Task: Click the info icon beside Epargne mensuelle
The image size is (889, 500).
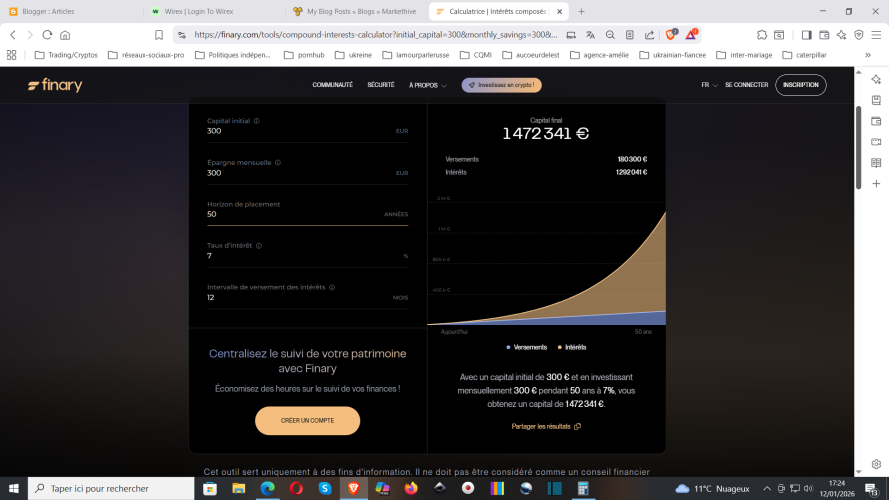Action: [277, 162]
